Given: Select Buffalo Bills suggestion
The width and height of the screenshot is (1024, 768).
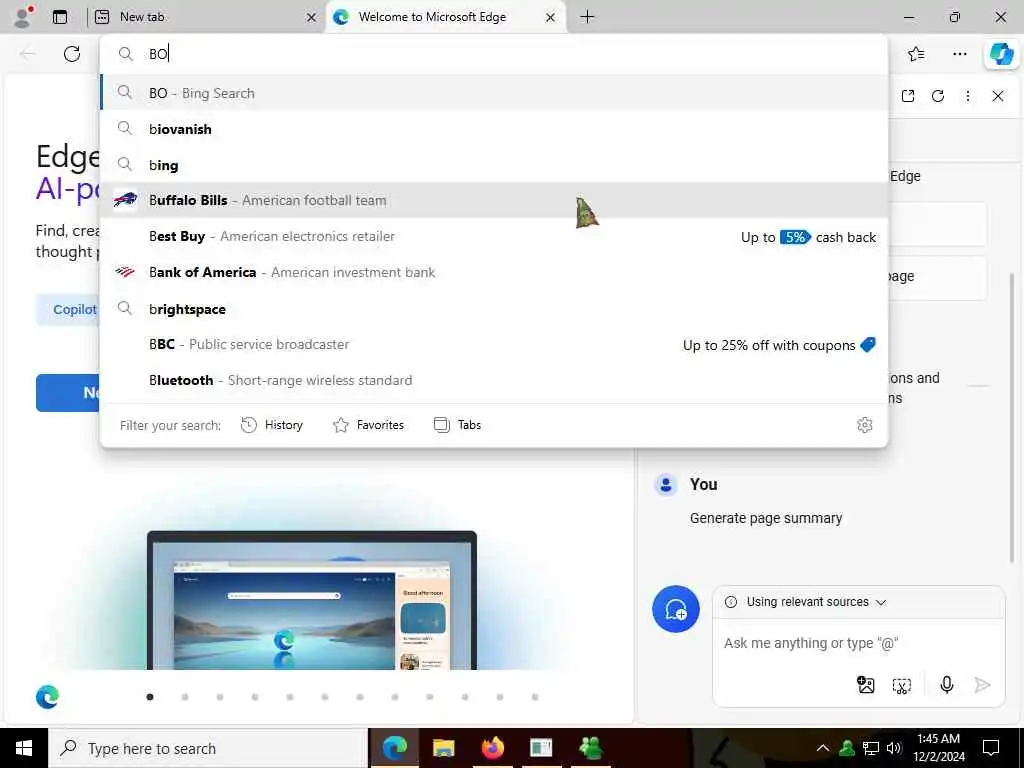Looking at the screenshot, I should click(494, 200).
